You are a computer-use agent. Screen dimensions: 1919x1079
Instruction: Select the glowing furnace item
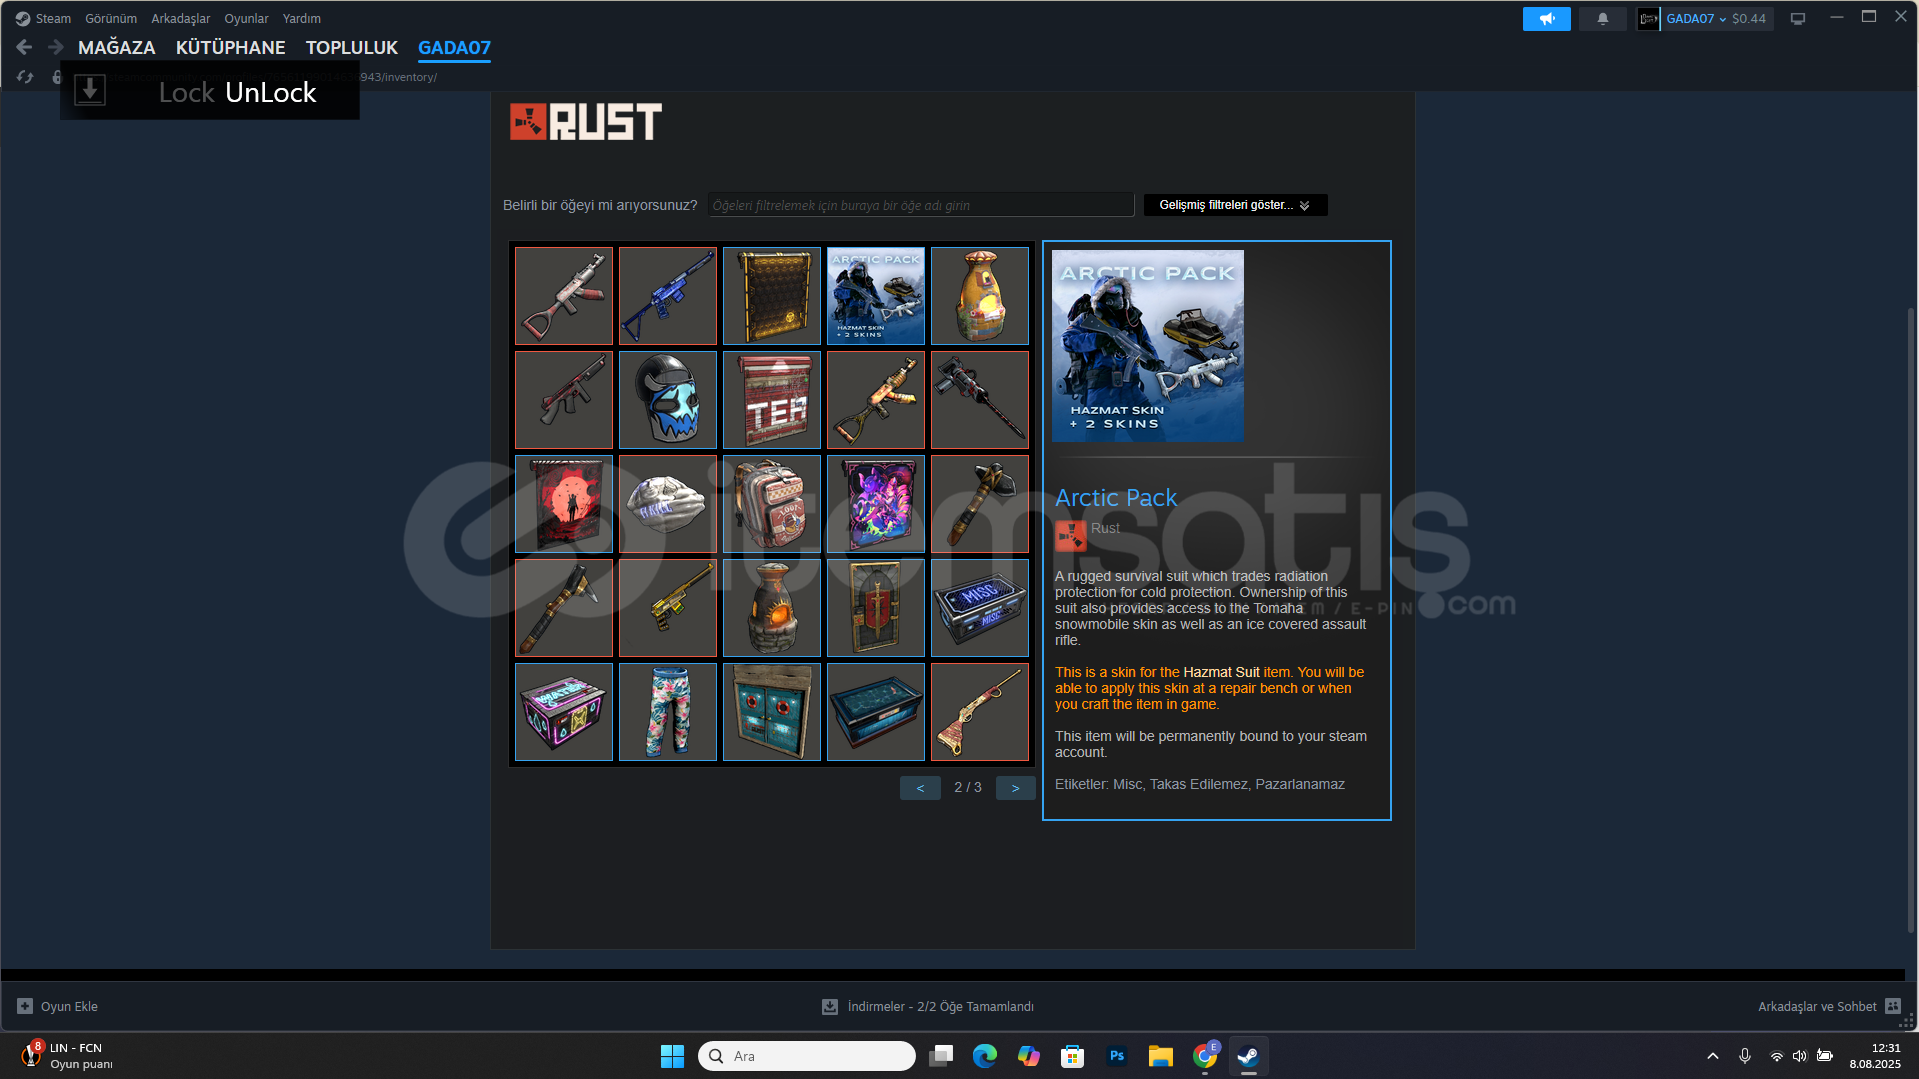click(x=772, y=608)
